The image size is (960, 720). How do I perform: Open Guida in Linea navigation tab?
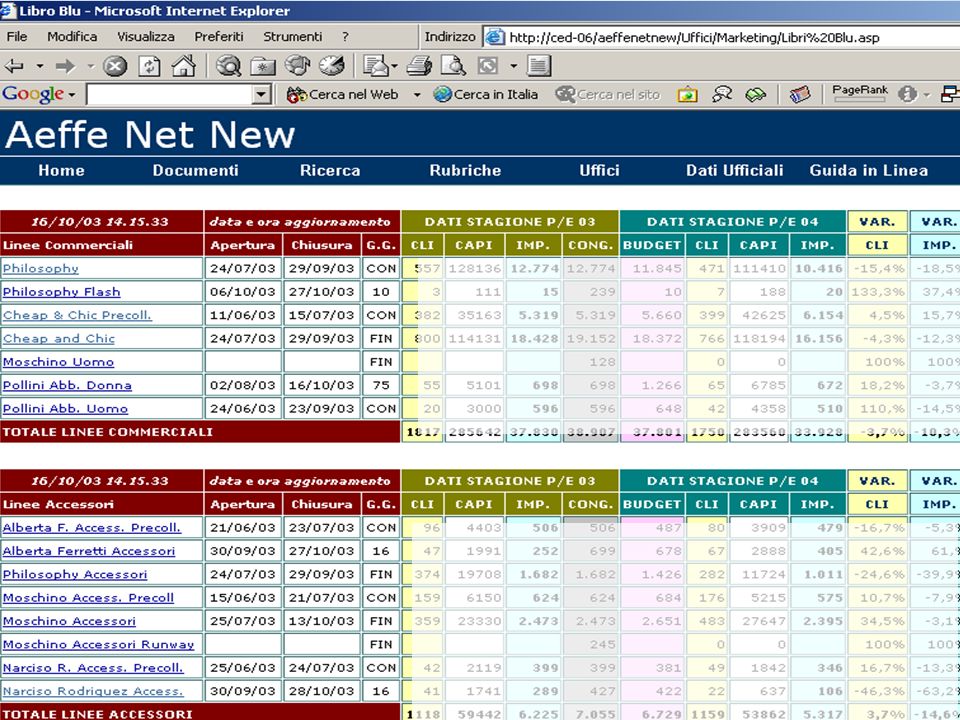(868, 170)
